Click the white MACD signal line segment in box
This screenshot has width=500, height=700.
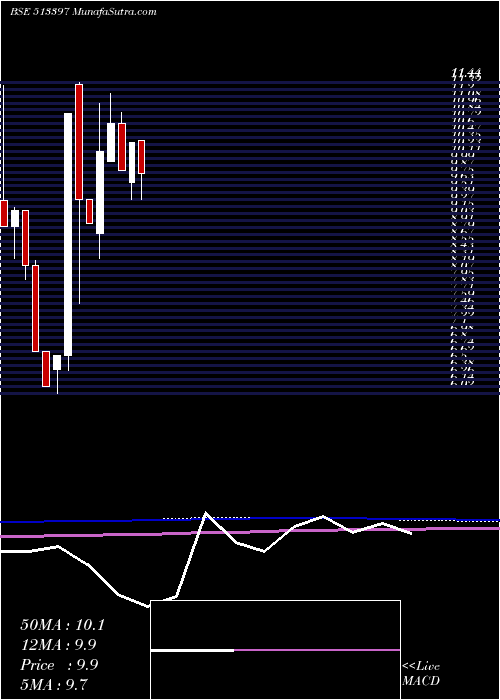click(x=192, y=650)
